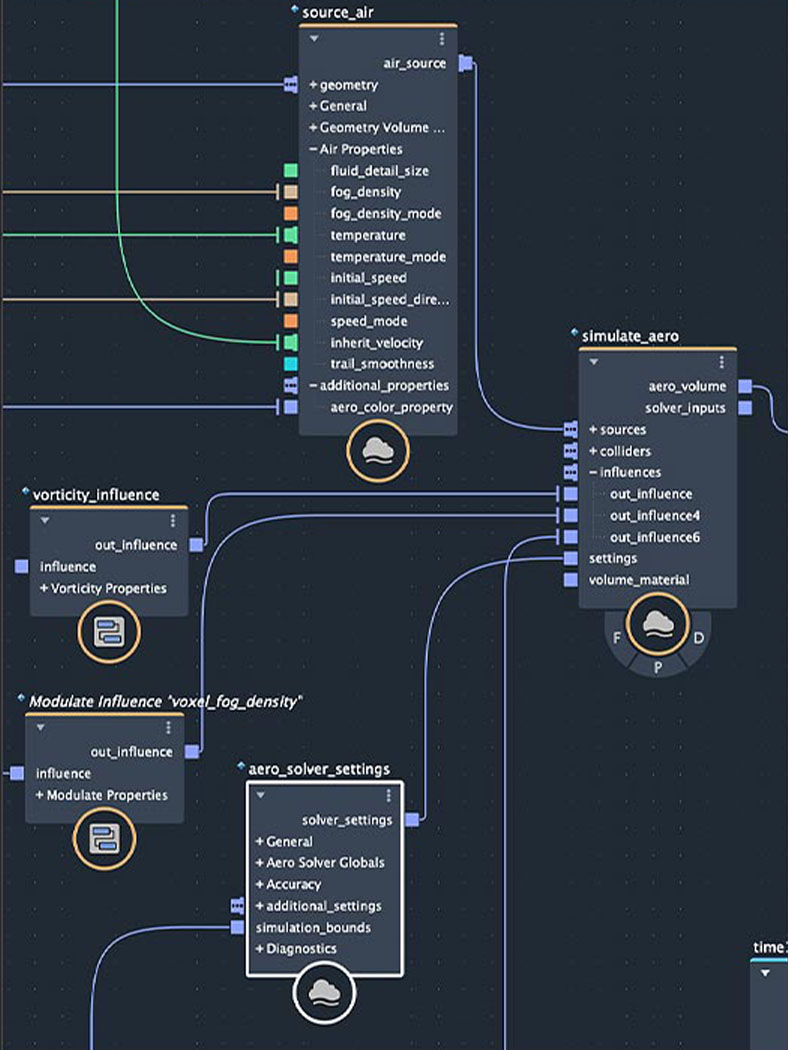Screen dimensions: 788x1050
Task: Click the out_influence6 property row
Action: click(x=657, y=537)
